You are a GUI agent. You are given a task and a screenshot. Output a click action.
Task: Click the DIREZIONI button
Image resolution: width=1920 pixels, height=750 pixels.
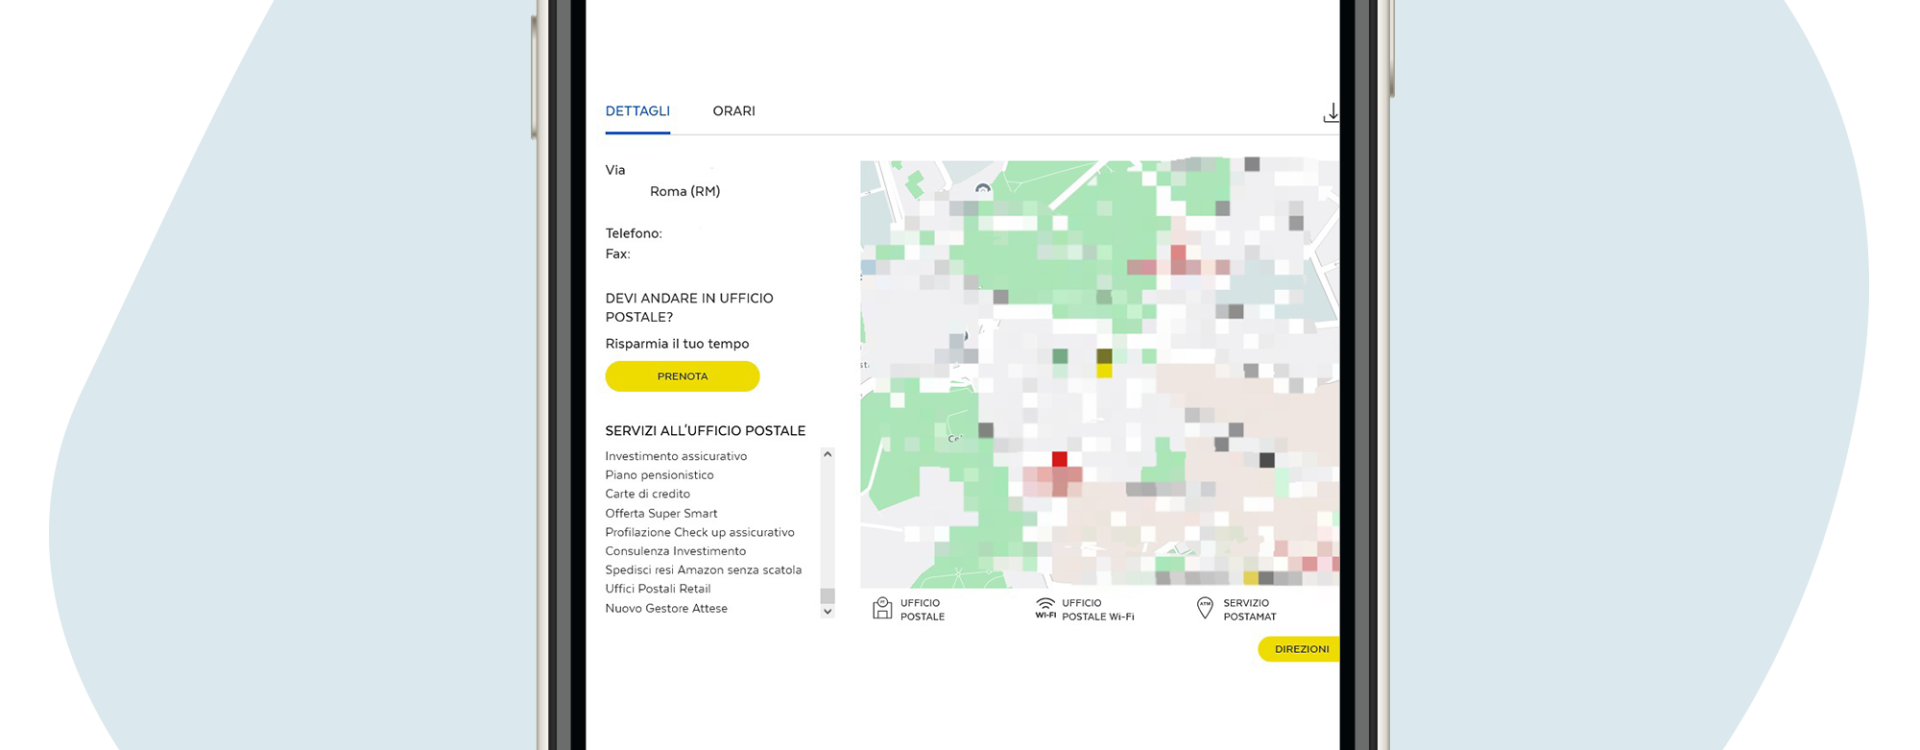[1299, 649]
